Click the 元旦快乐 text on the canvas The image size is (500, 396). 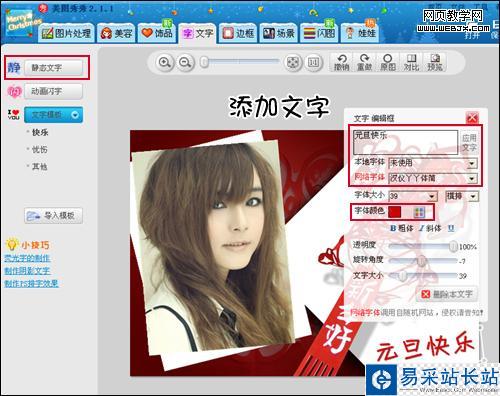click(x=425, y=347)
